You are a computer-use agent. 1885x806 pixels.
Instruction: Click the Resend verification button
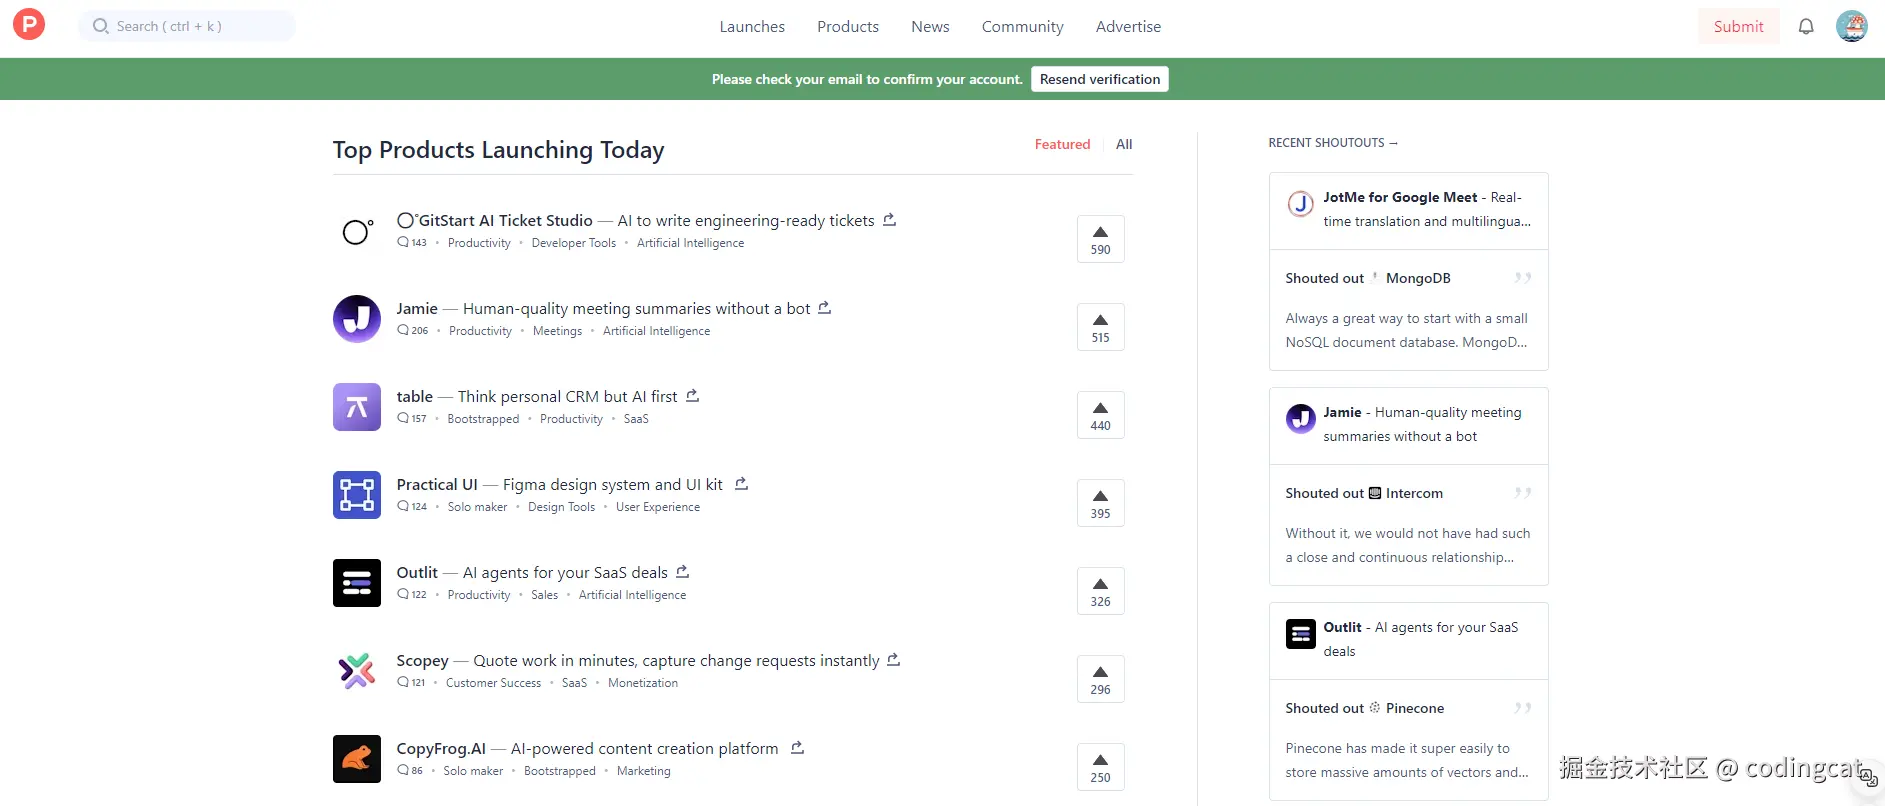tap(1099, 79)
